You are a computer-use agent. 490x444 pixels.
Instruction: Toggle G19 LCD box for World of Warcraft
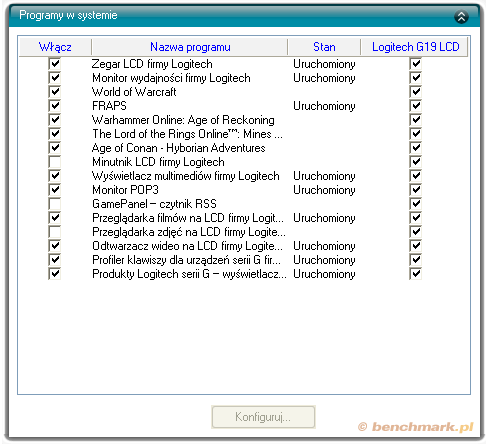[x=416, y=92]
